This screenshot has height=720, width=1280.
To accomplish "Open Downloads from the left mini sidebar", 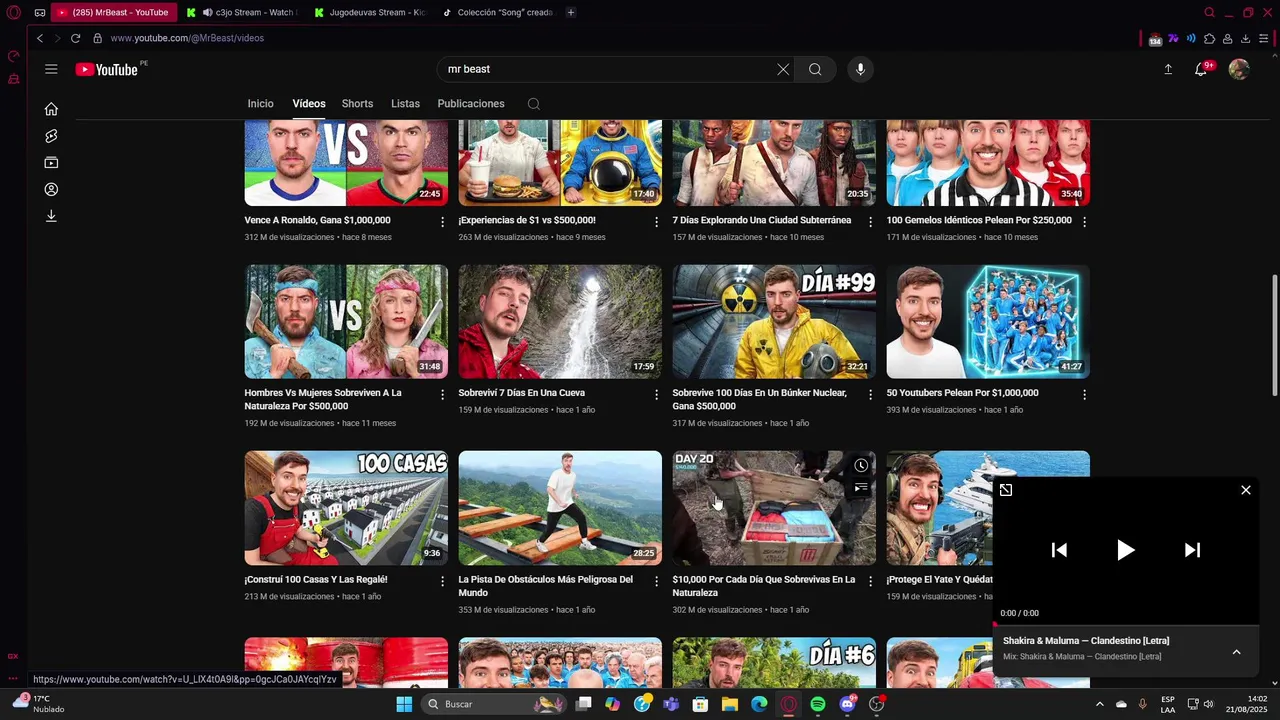I will (51, 216).
